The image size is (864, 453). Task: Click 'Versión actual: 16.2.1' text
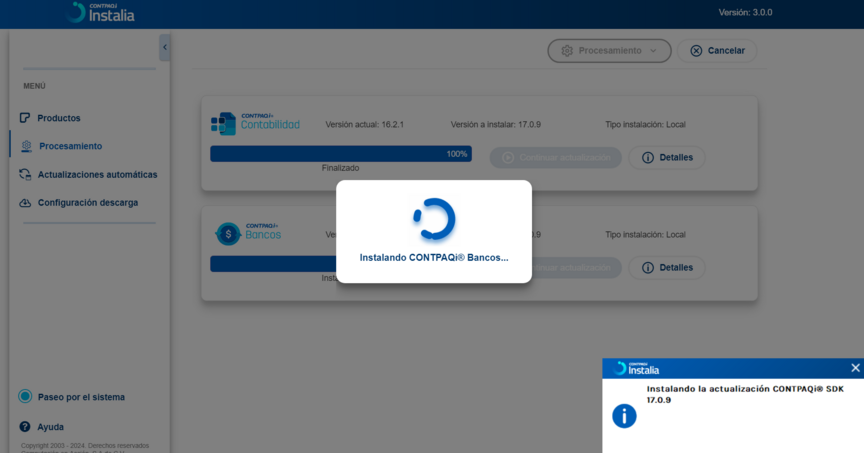point(364,125)
